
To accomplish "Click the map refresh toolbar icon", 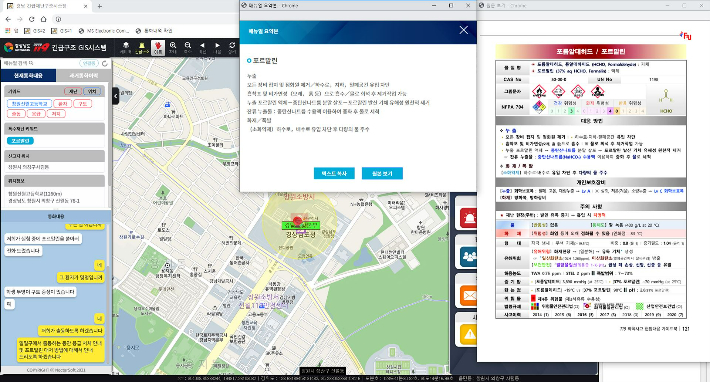I will 232,47.
